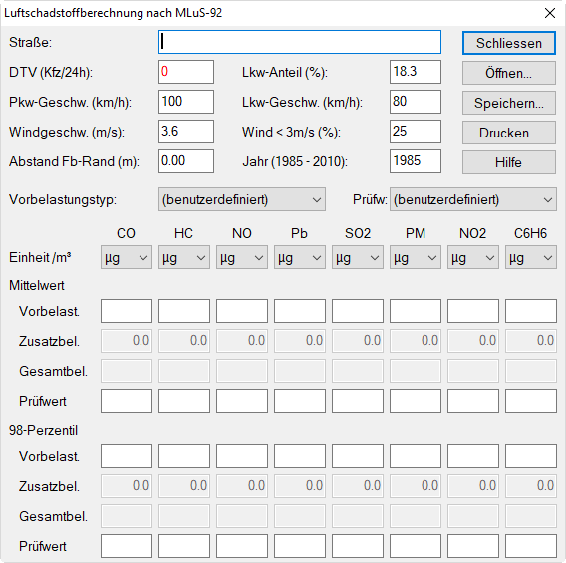The width and height of the screenshot is (566, 563).
Task: Click 98-Perzentil Prüfwert field for C6H6
Action: click(531, 546)
